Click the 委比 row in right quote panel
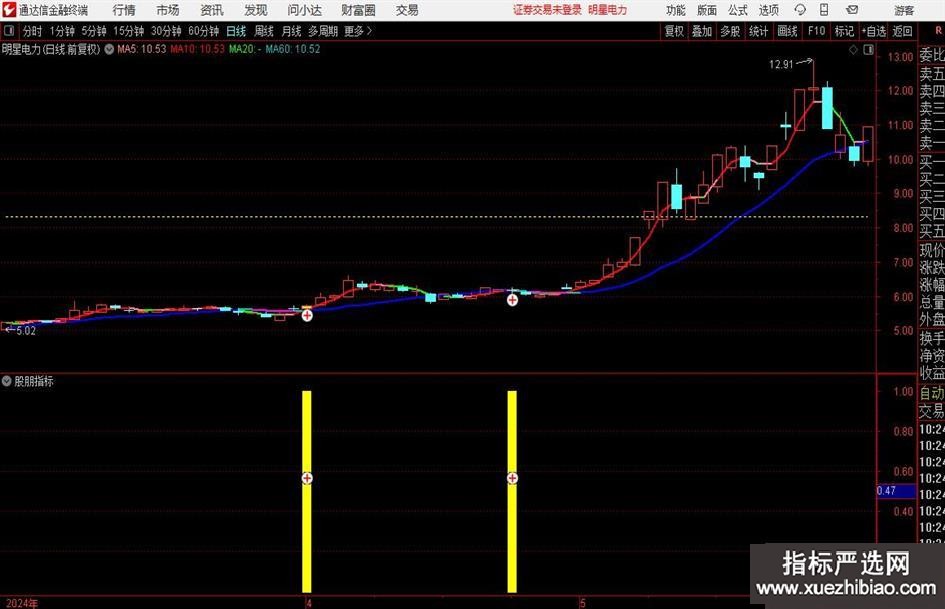945x609 pixels. pyautogui.click(x=932, y=55)
